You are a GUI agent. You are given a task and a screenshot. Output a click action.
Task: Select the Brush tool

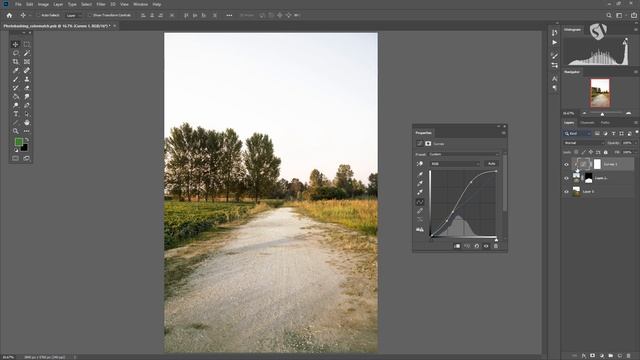pos(16,79)
